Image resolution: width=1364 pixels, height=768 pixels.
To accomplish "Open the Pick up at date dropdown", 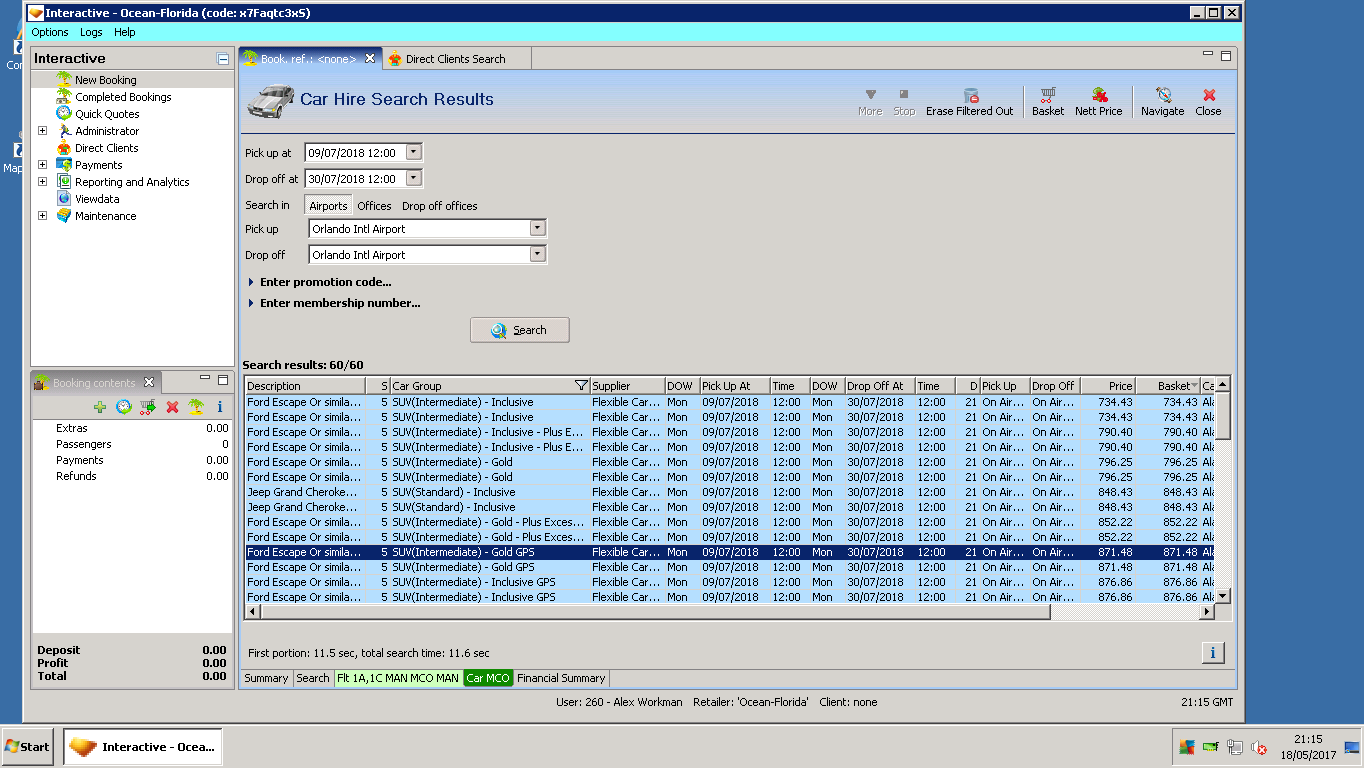I will (x=414, y=153).
